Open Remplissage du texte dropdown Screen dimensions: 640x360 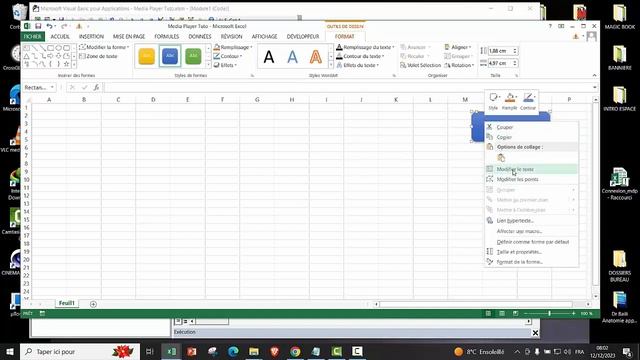pos(365,47)
